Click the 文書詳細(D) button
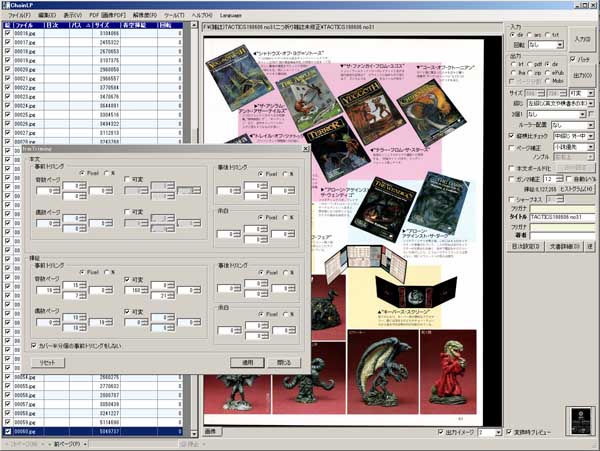 pyautogui.click(x=564, y=246)
